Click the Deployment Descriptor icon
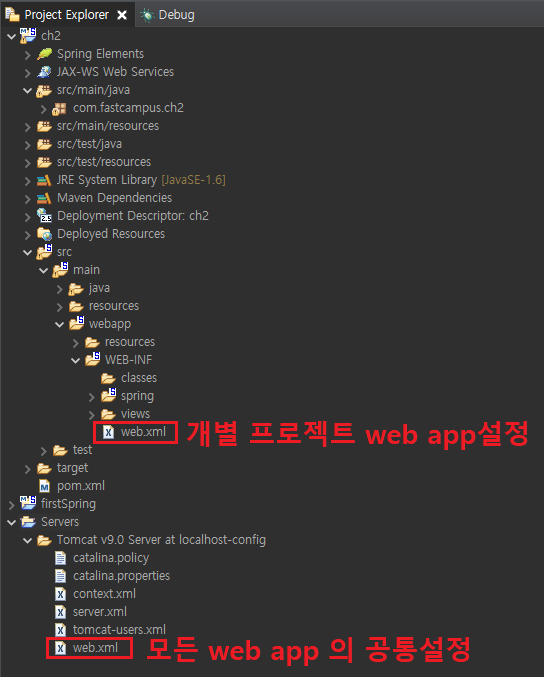The image size is (544, 678). point(44,215)
